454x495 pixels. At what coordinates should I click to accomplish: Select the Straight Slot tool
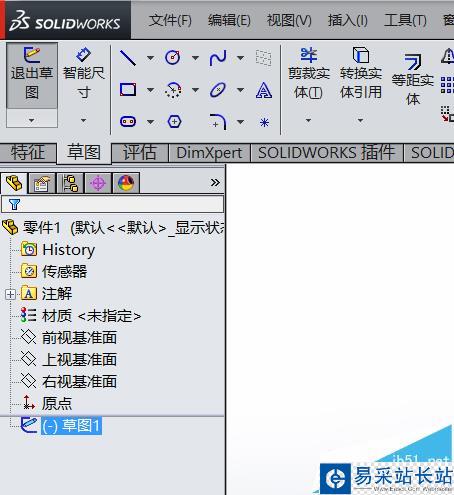click(x=128, y=121)
